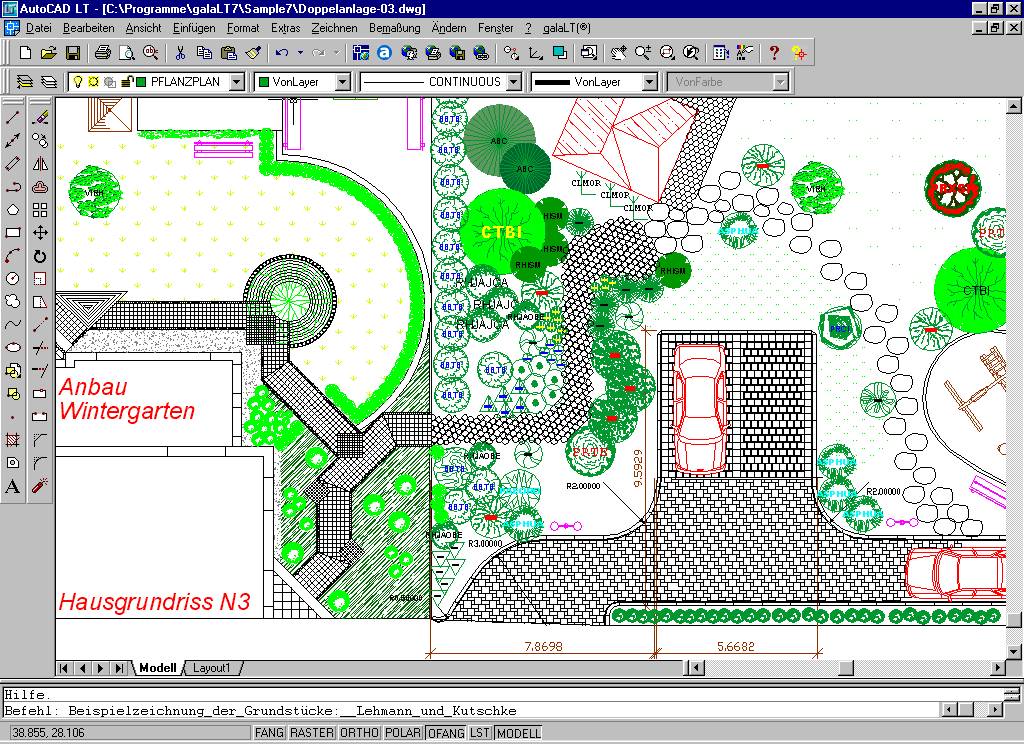Expand the CONTINUOUS linetype dropdown
1024x744 pixels.
[x=515, y=82]
